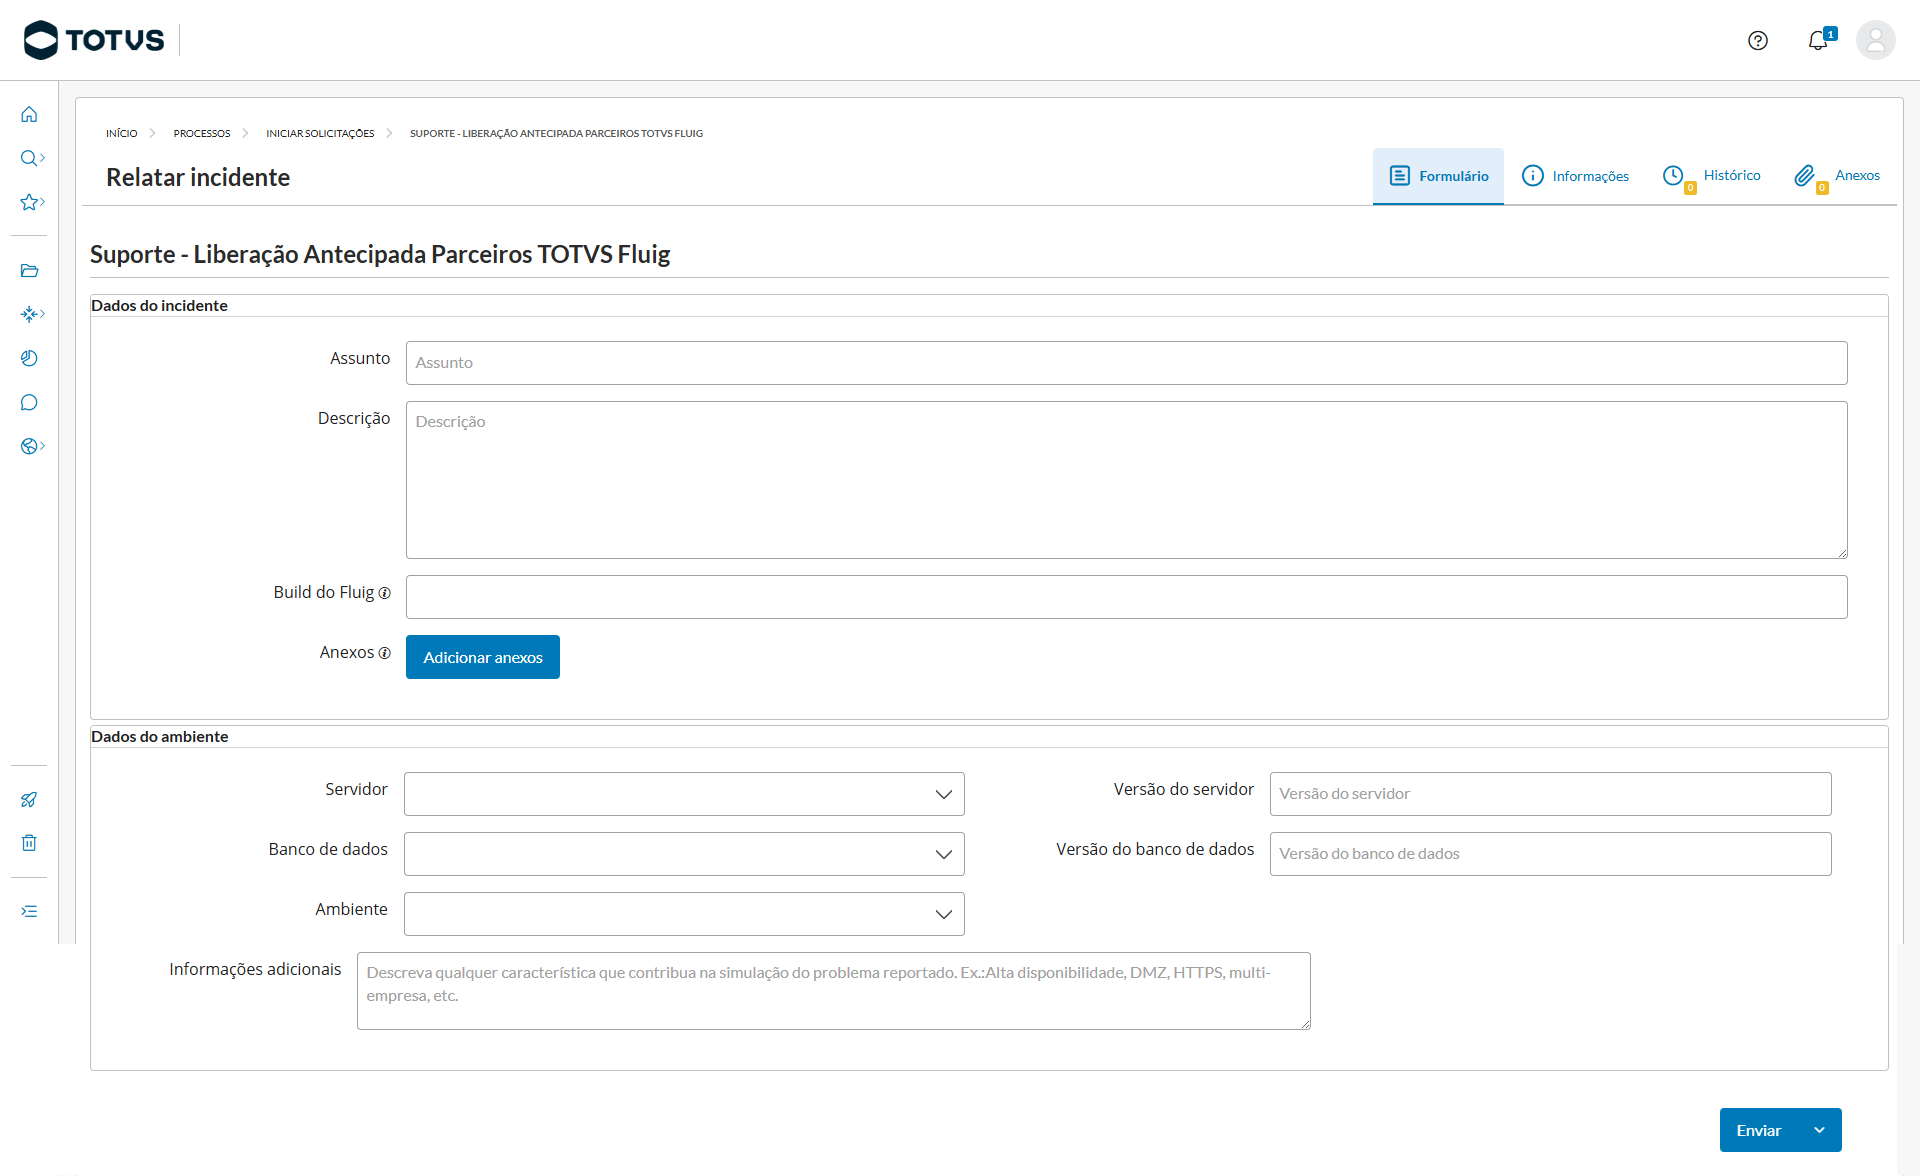Open the trash bin sidebar icon

point(29,843)
